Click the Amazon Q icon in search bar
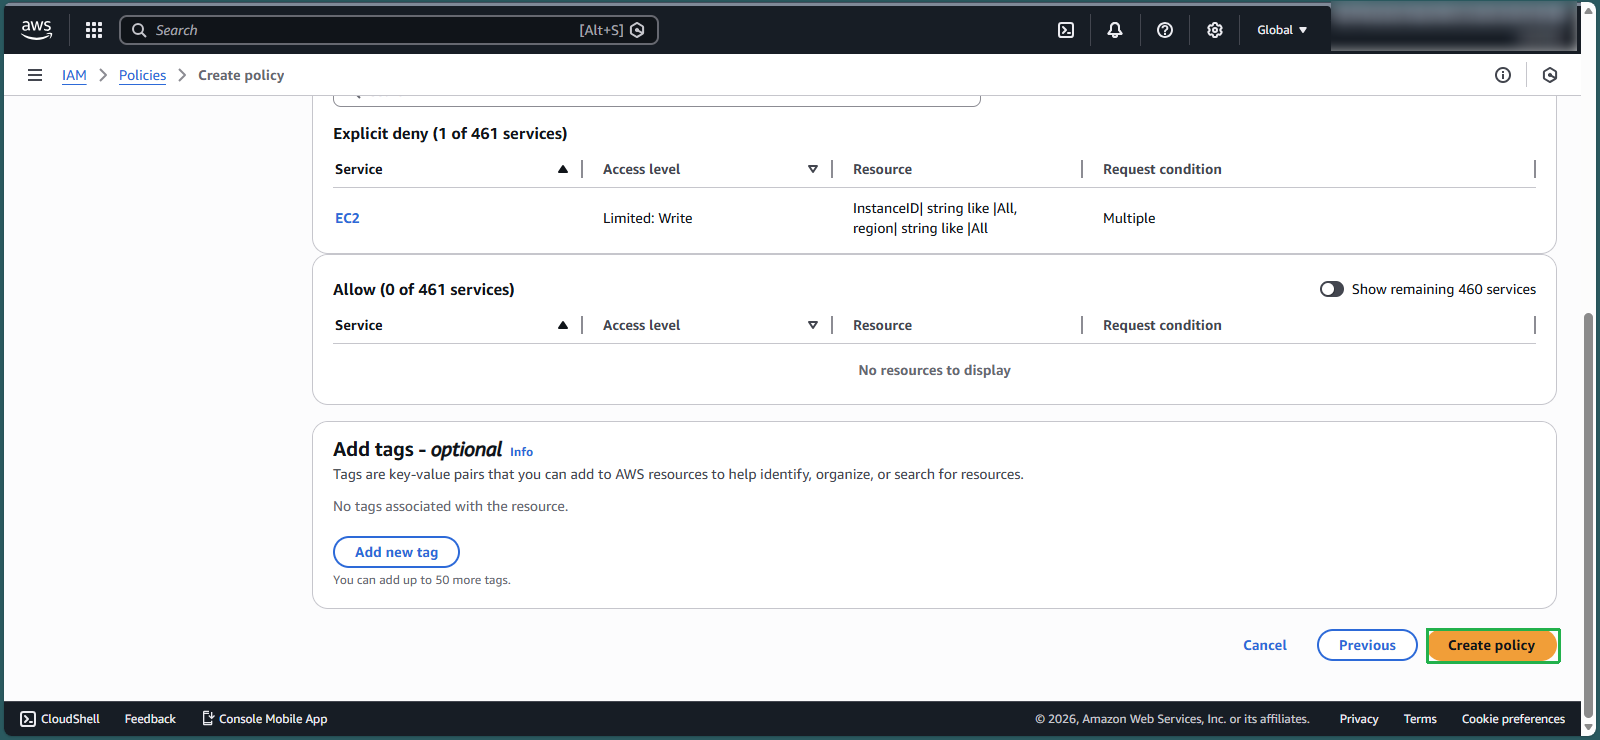Image resolution: width=1600 pixels, height=740 pixels. tap(637, 30)
